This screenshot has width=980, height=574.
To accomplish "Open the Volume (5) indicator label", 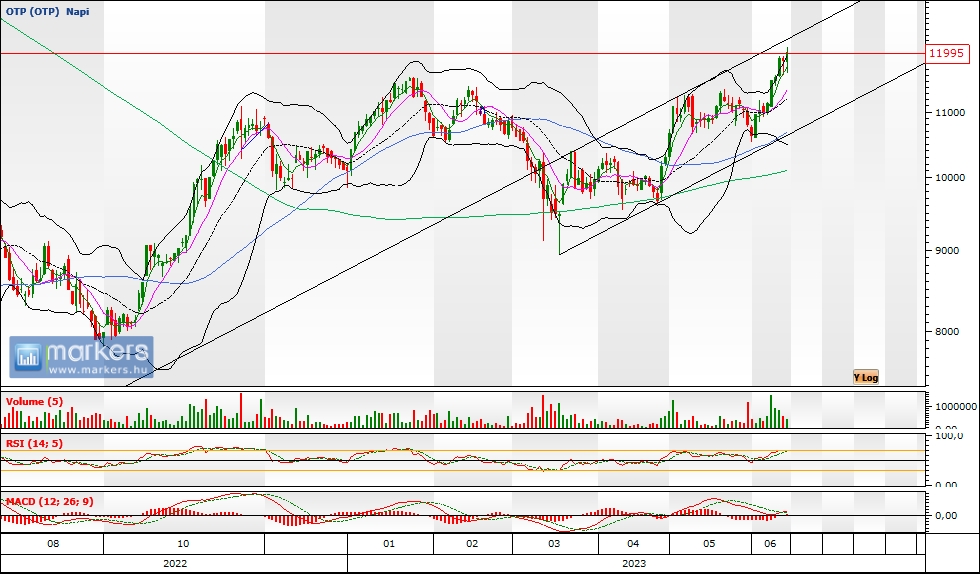I will [x=34, y=401].
